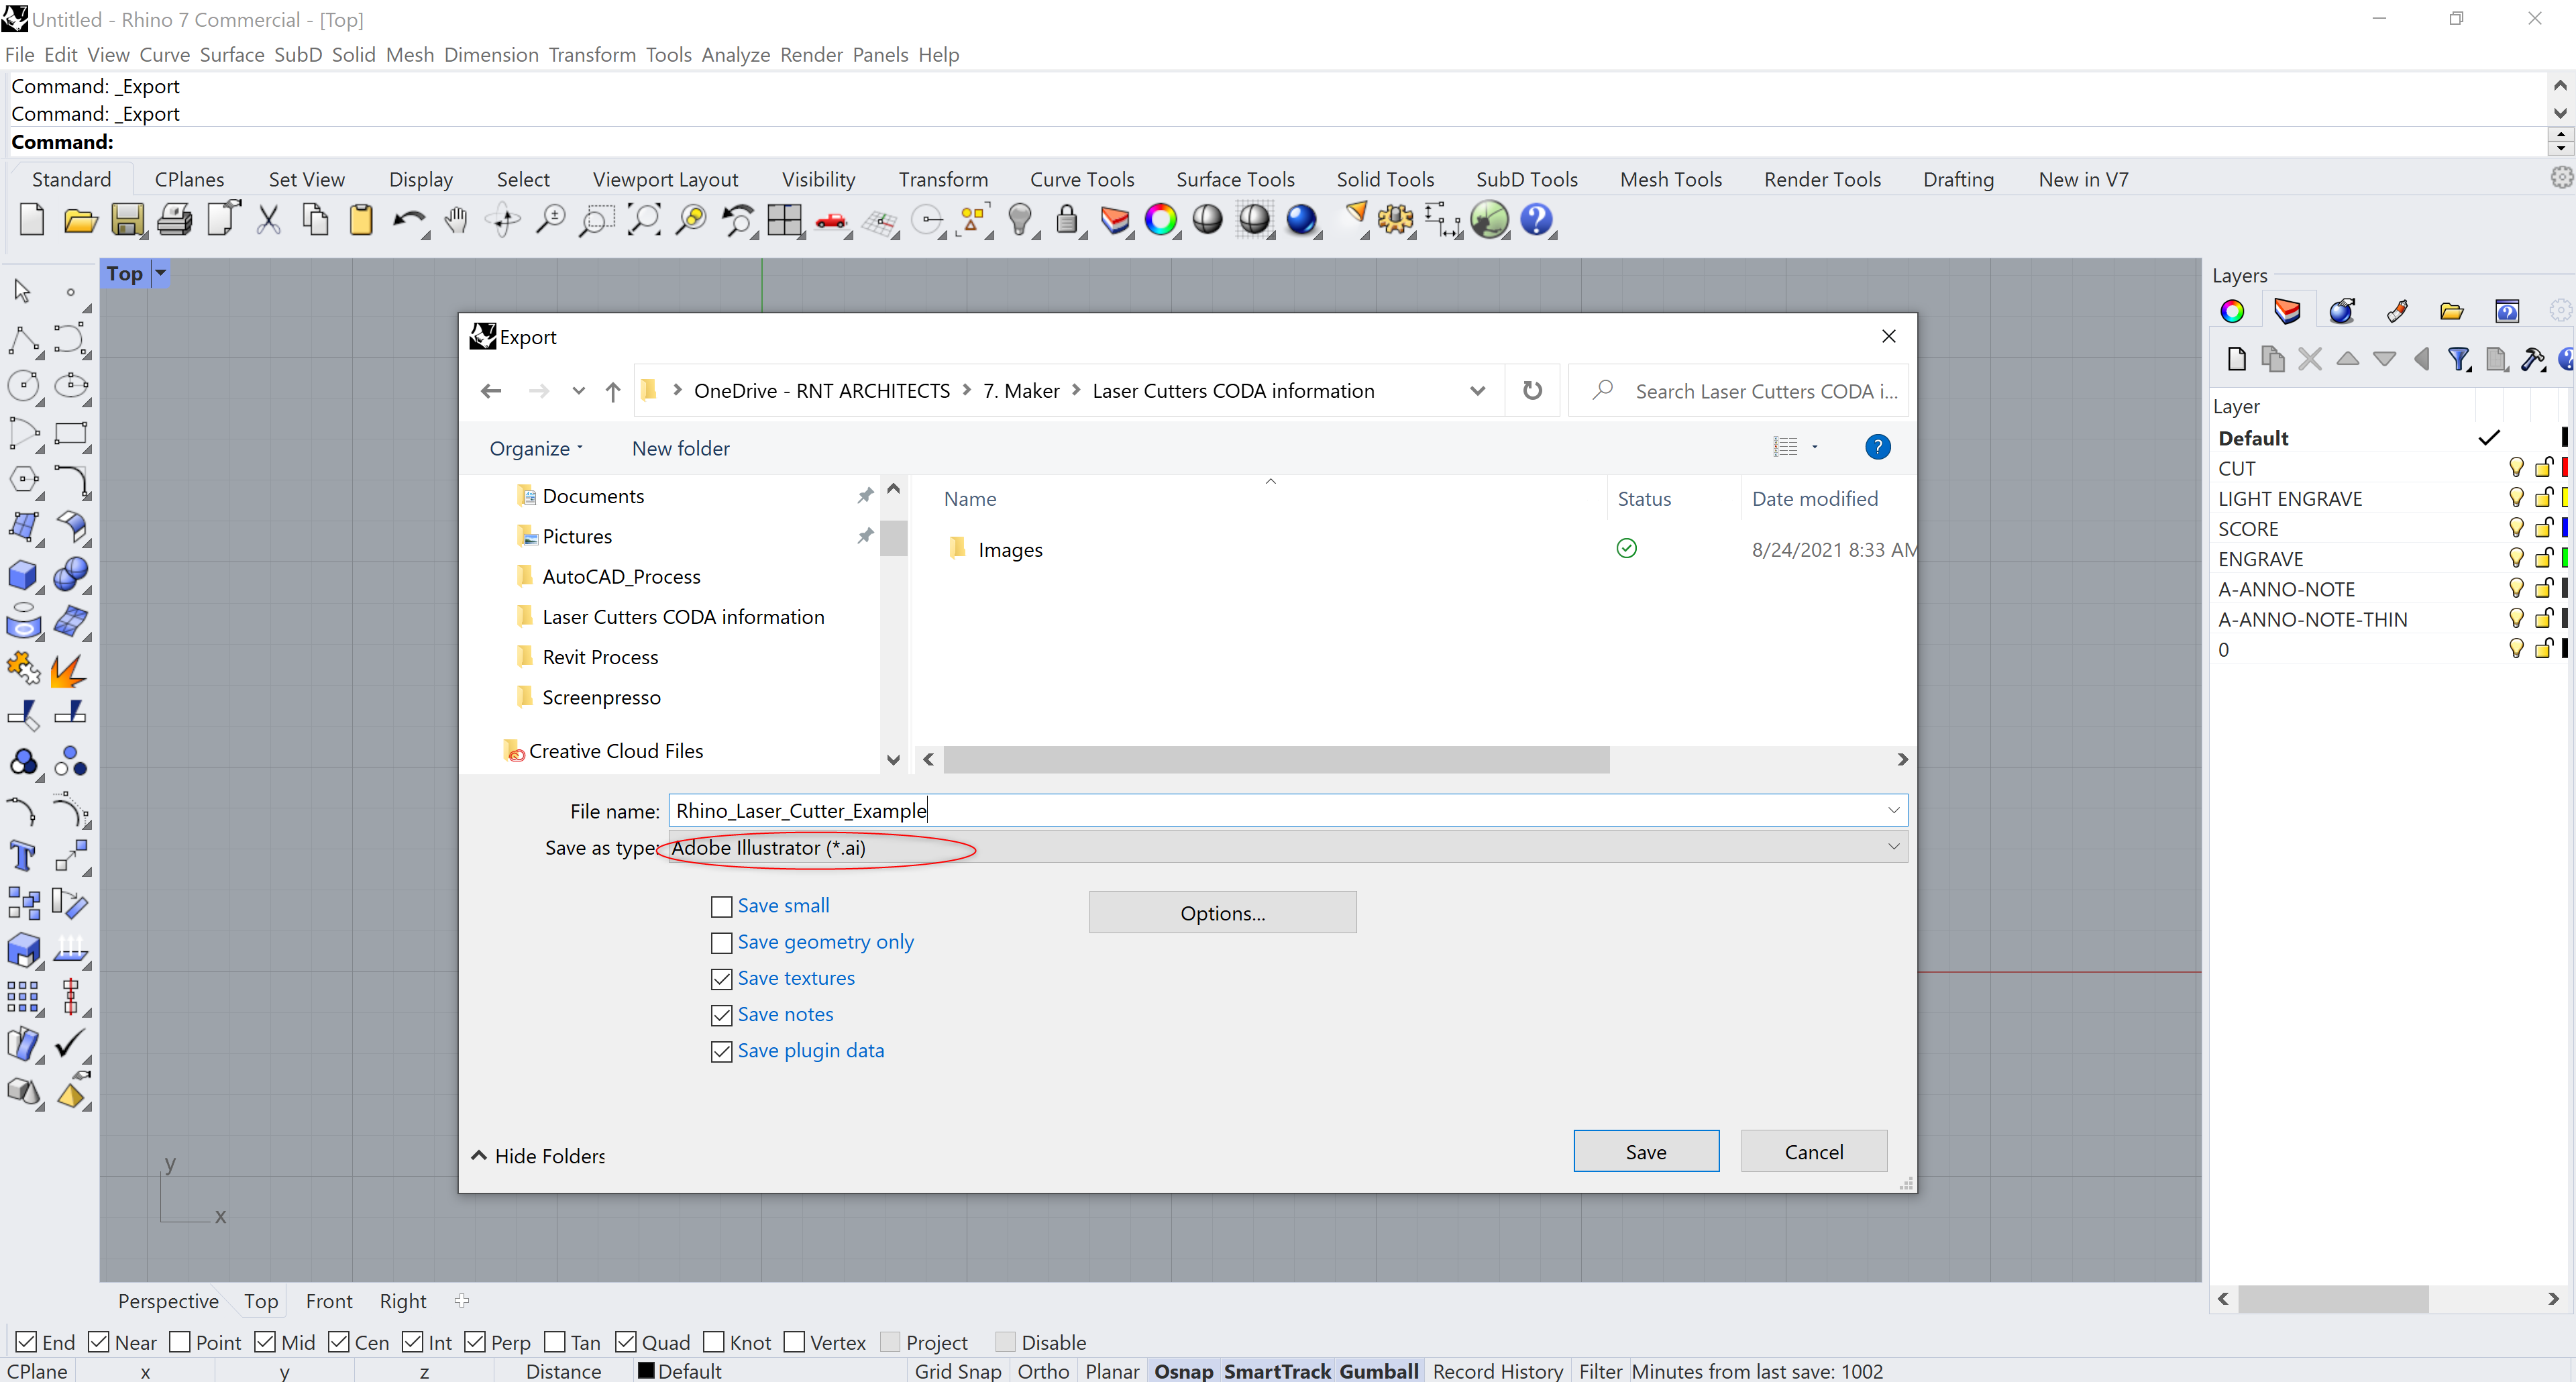Click the 7. Maker breadcrumb chevron
This screenshot has height=1382, width=2576.
tap(1076, 391)
